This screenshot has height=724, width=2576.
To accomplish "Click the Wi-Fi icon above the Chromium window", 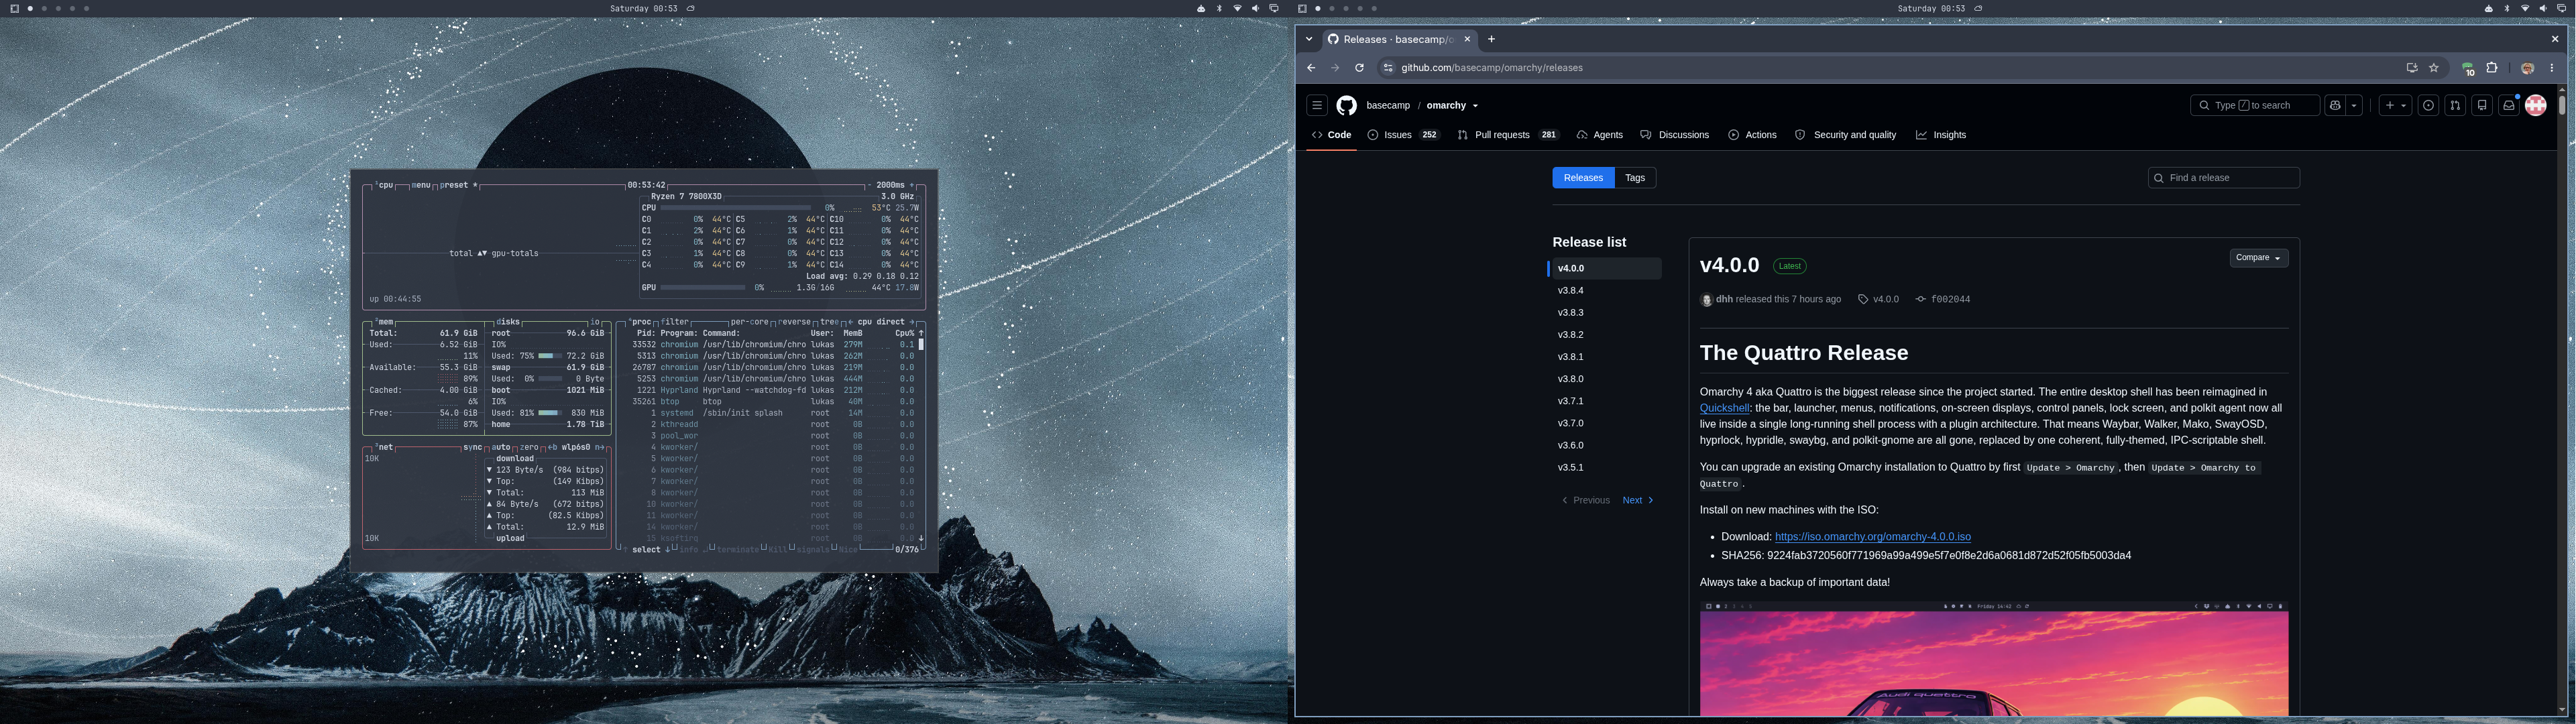I will [2525, 8].
